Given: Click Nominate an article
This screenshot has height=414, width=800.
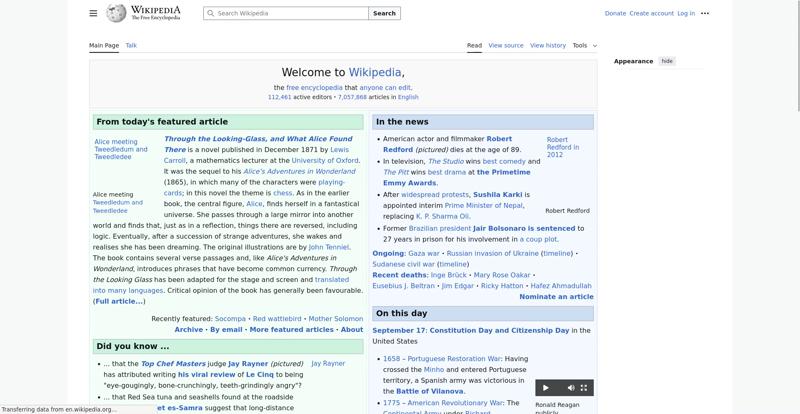Looking at the screenshot, I should click(556, 297).
